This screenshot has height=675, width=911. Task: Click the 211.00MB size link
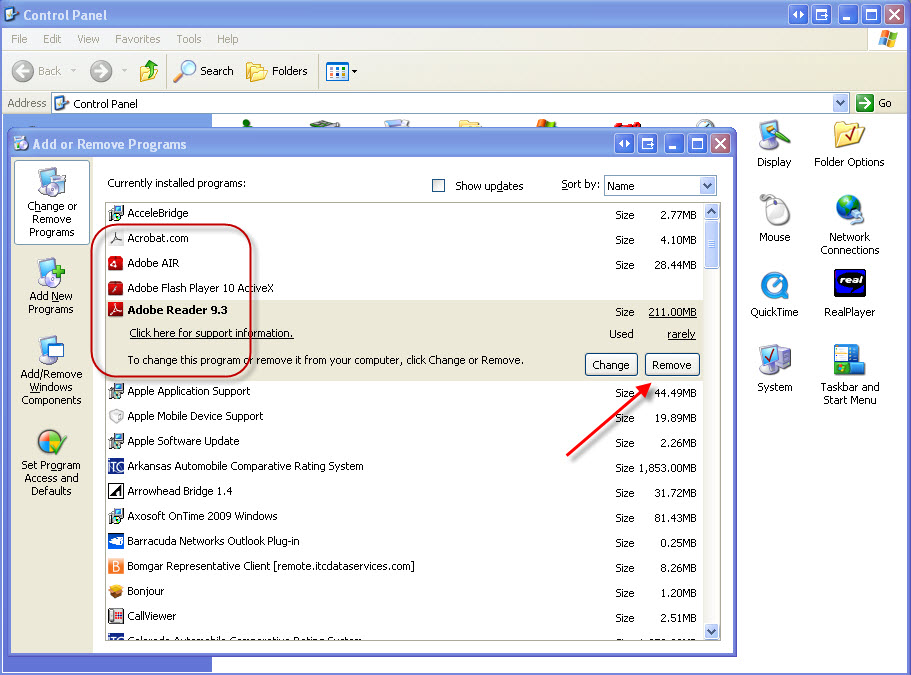(672, 312)
